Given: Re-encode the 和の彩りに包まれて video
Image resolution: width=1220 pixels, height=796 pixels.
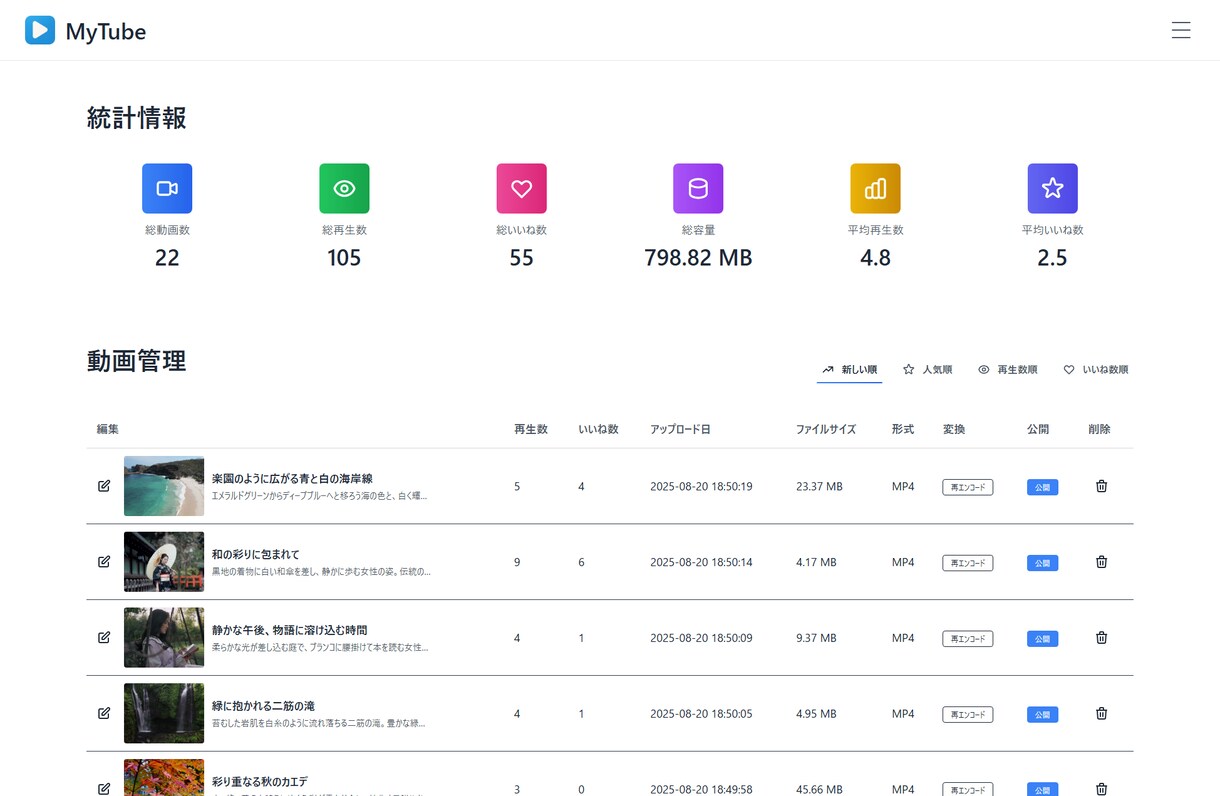Looking at the screenshot, I should click(x=967, y=563).
